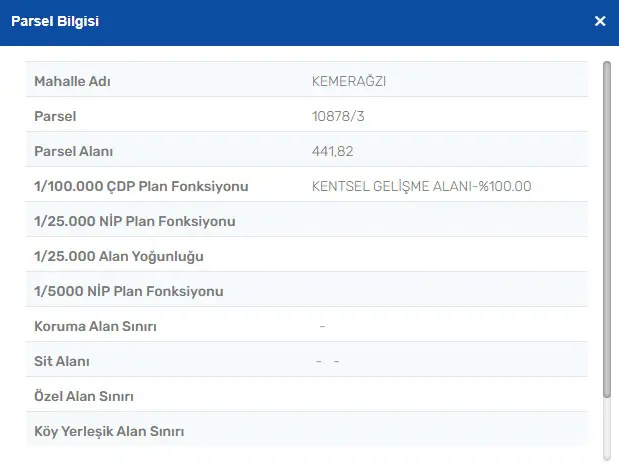This screenshot has width=619, height=470.
Task: Click the vertical scrollbar thumb
Action: tap(607, 229)
